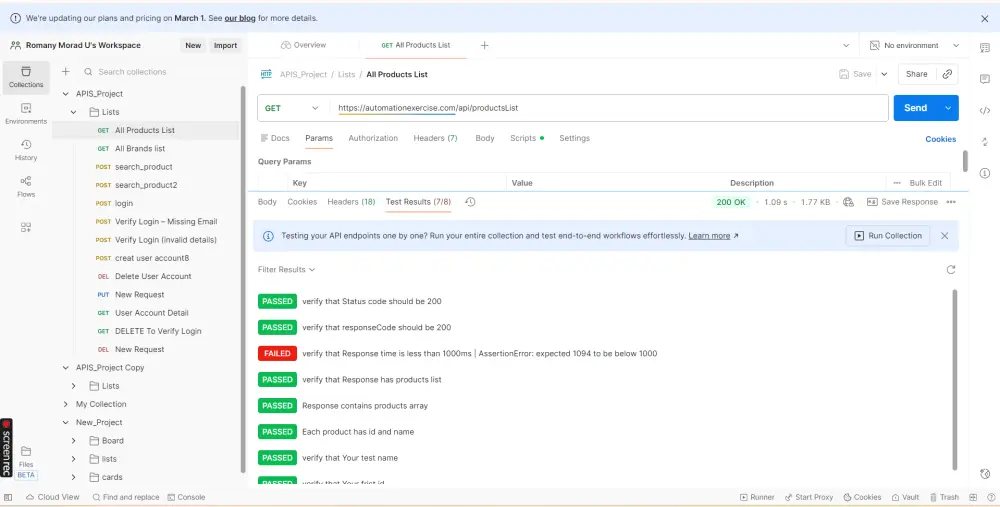Open the request info icon in right sidebar
The height and width of the screenshot is (507, 1000).
click(x=985, y=173)
